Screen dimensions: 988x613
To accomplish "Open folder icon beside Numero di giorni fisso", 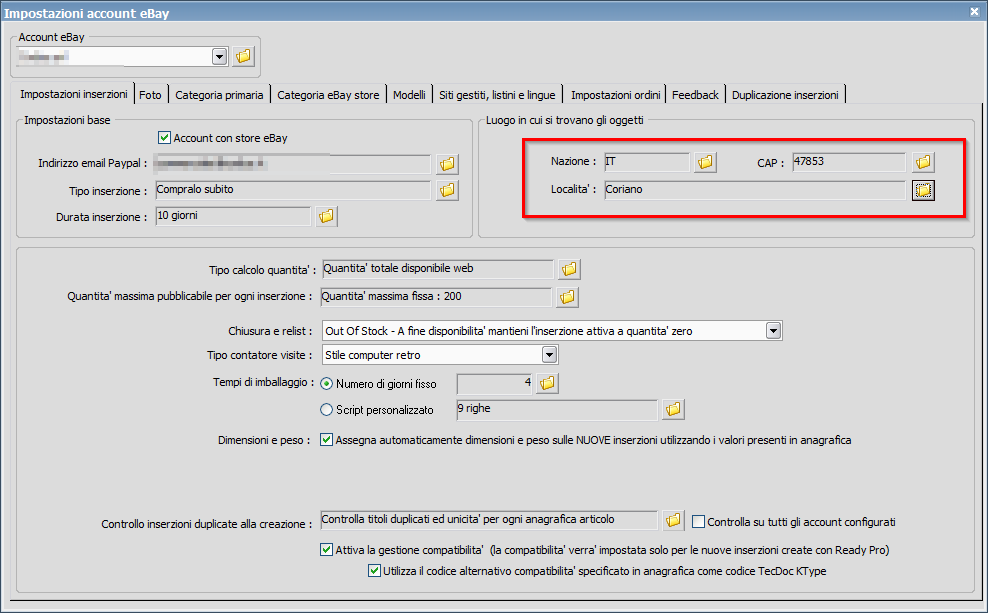I will click(547, 383).
